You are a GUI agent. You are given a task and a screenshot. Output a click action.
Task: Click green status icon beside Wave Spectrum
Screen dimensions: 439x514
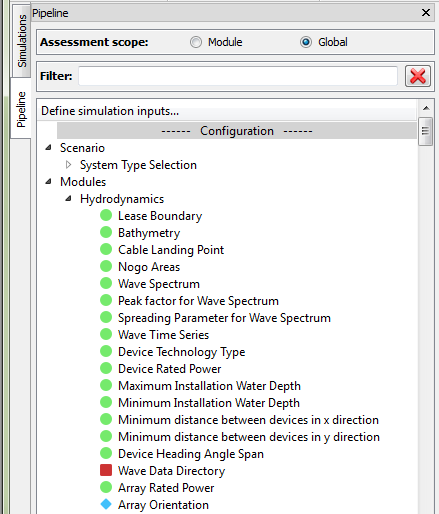[106, 283]
